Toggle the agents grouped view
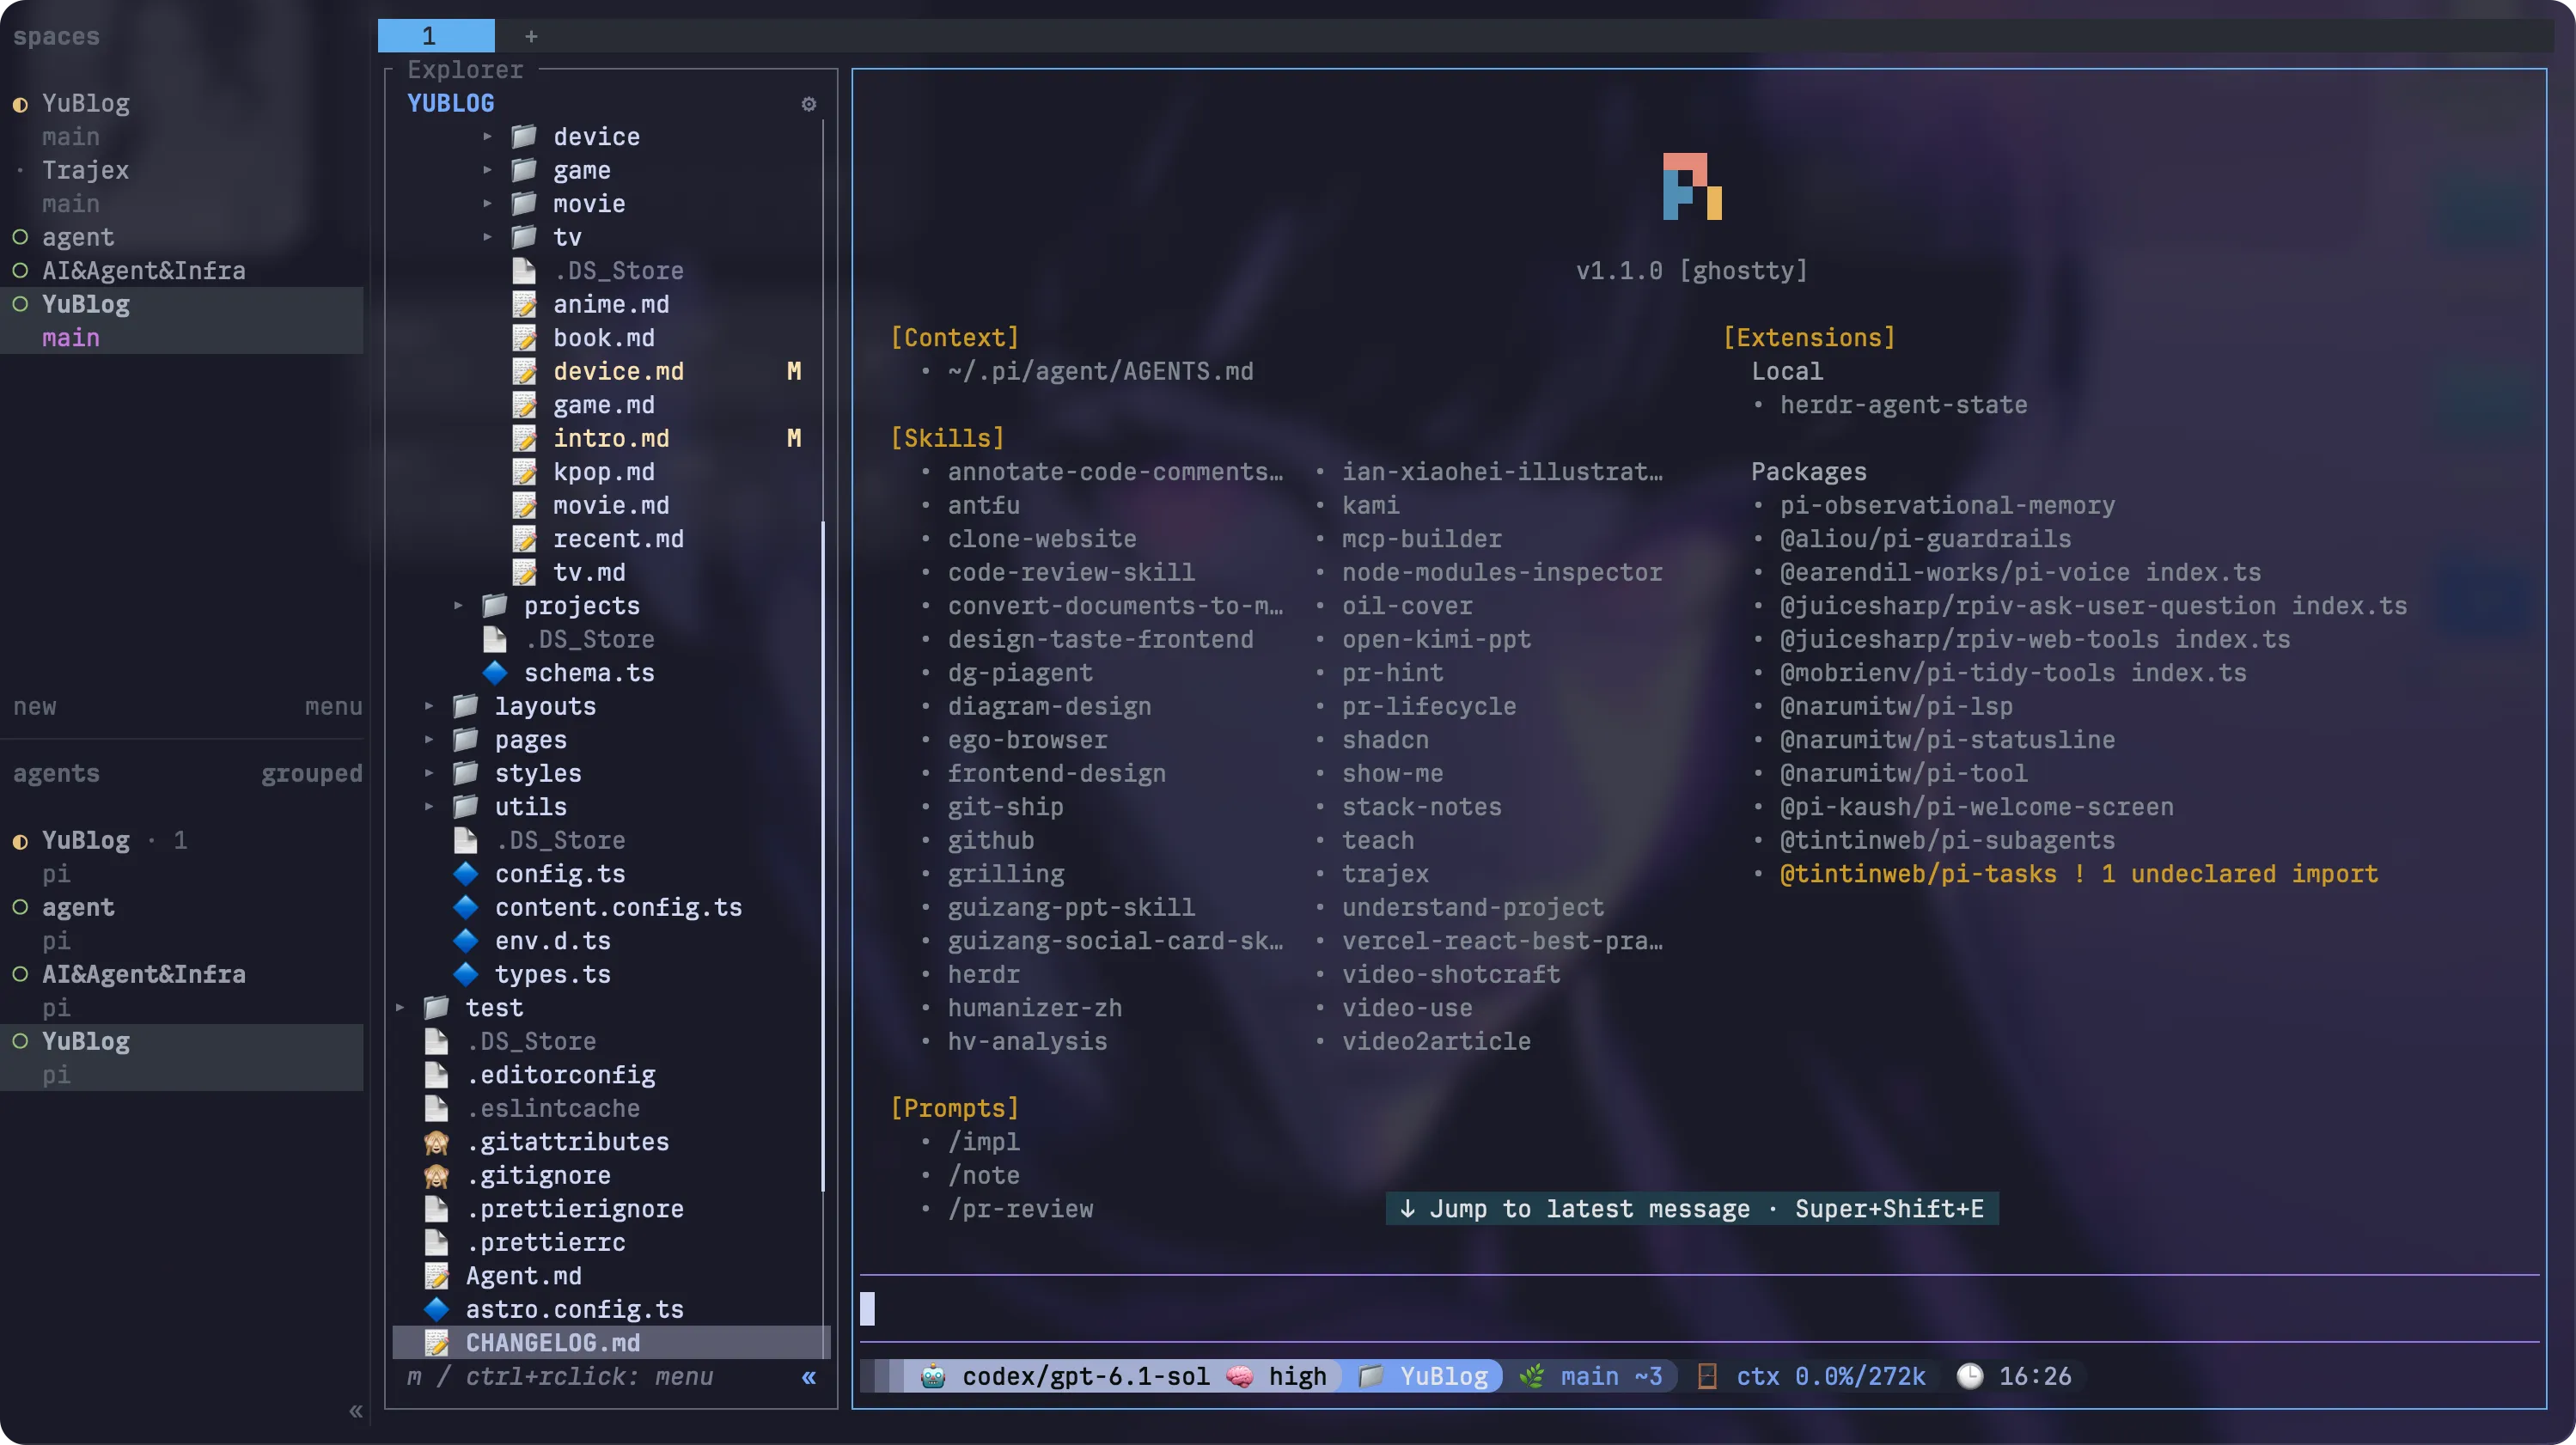The height and width of the screenshot is (1445, 2576). (311, 773)
